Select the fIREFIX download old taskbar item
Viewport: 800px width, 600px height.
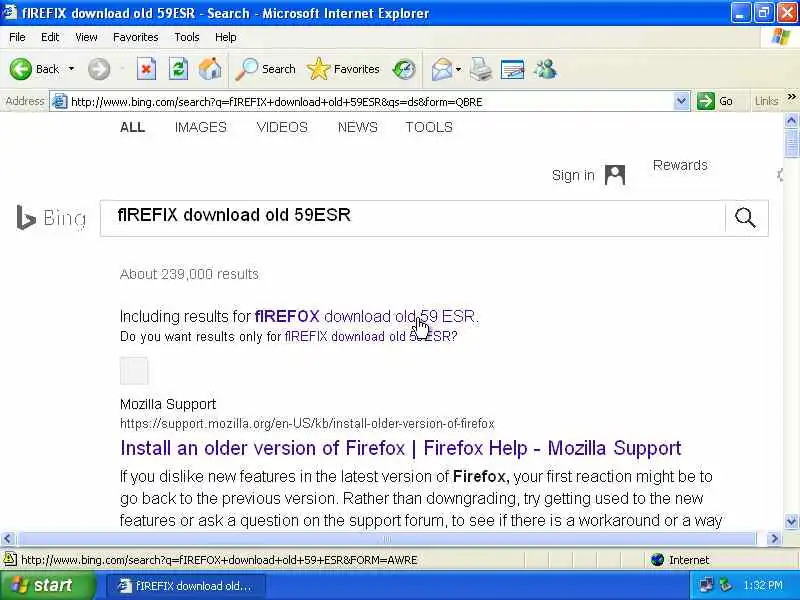point(186,586)
